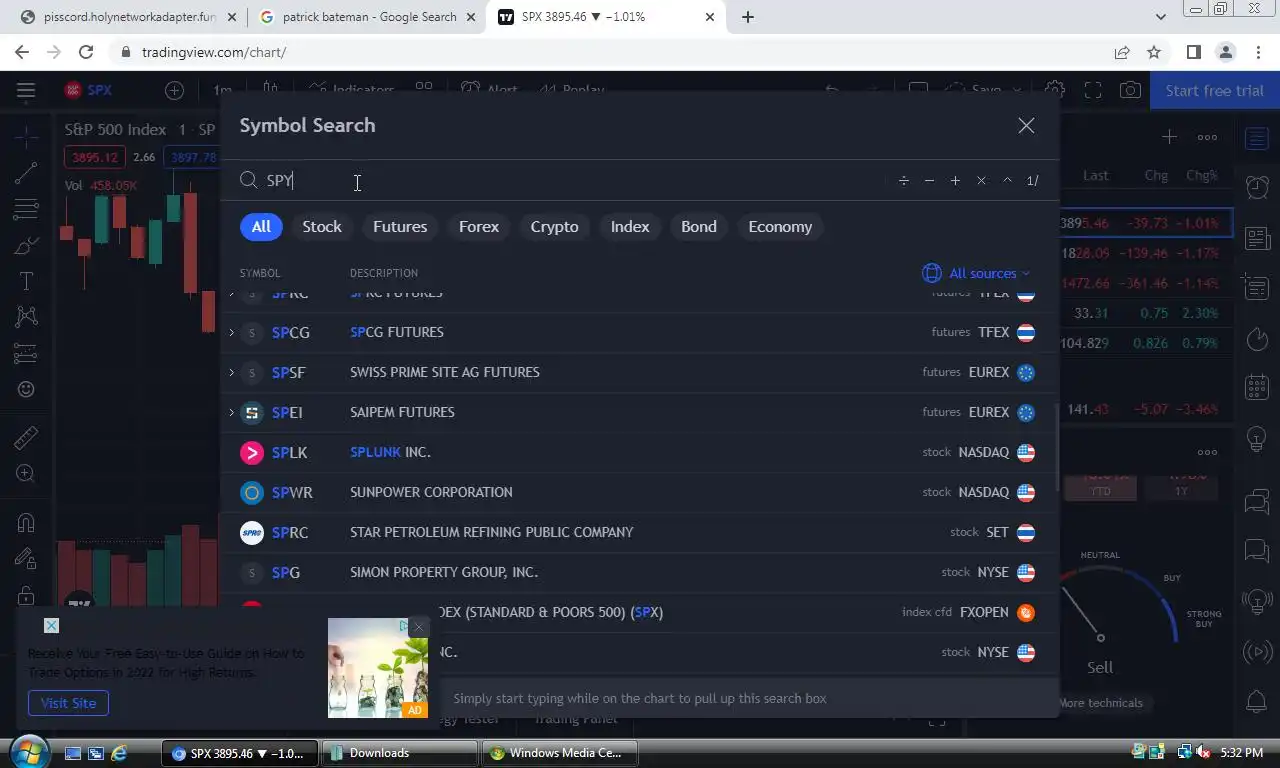Click the search results scrollbar
This screenshot has width=1280, height=768.
click(x=1056, y=447)
